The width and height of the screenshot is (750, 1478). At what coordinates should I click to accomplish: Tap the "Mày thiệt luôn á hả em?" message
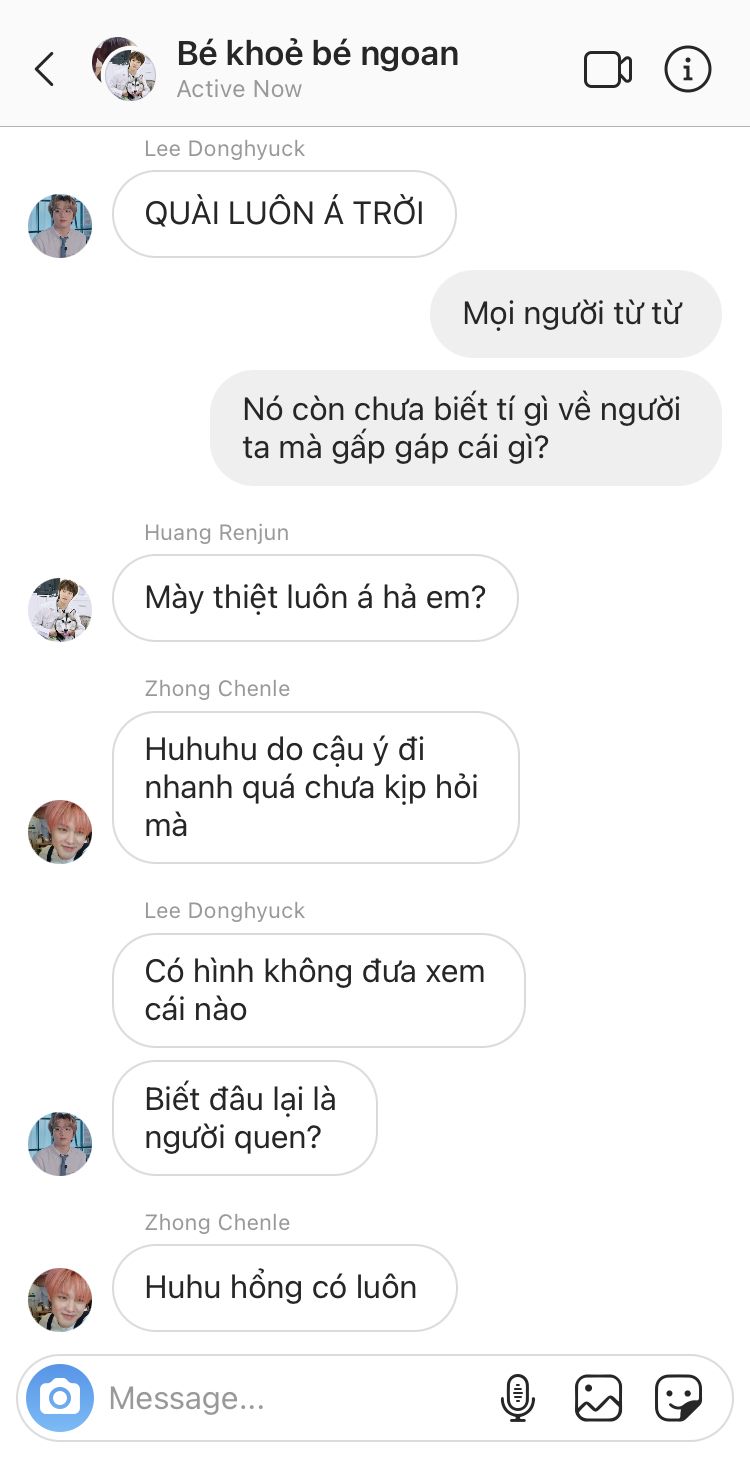(315, 598)
